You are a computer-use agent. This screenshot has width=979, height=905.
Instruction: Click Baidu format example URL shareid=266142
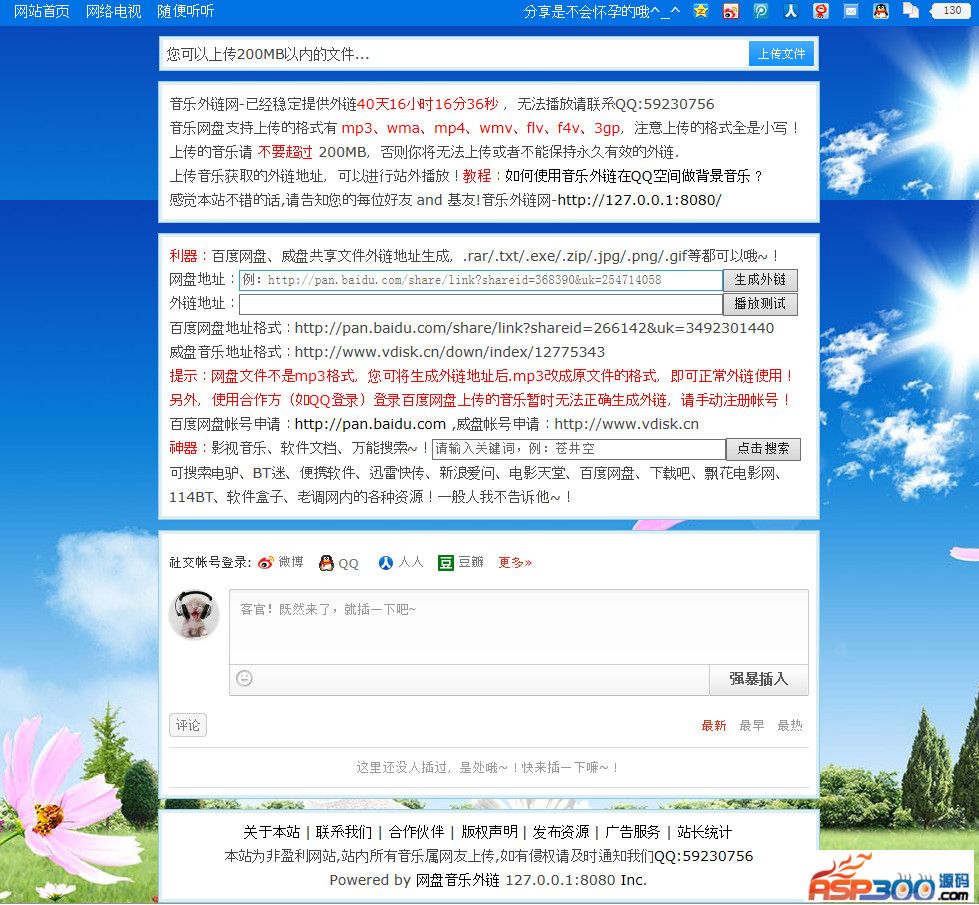[534, 329]
